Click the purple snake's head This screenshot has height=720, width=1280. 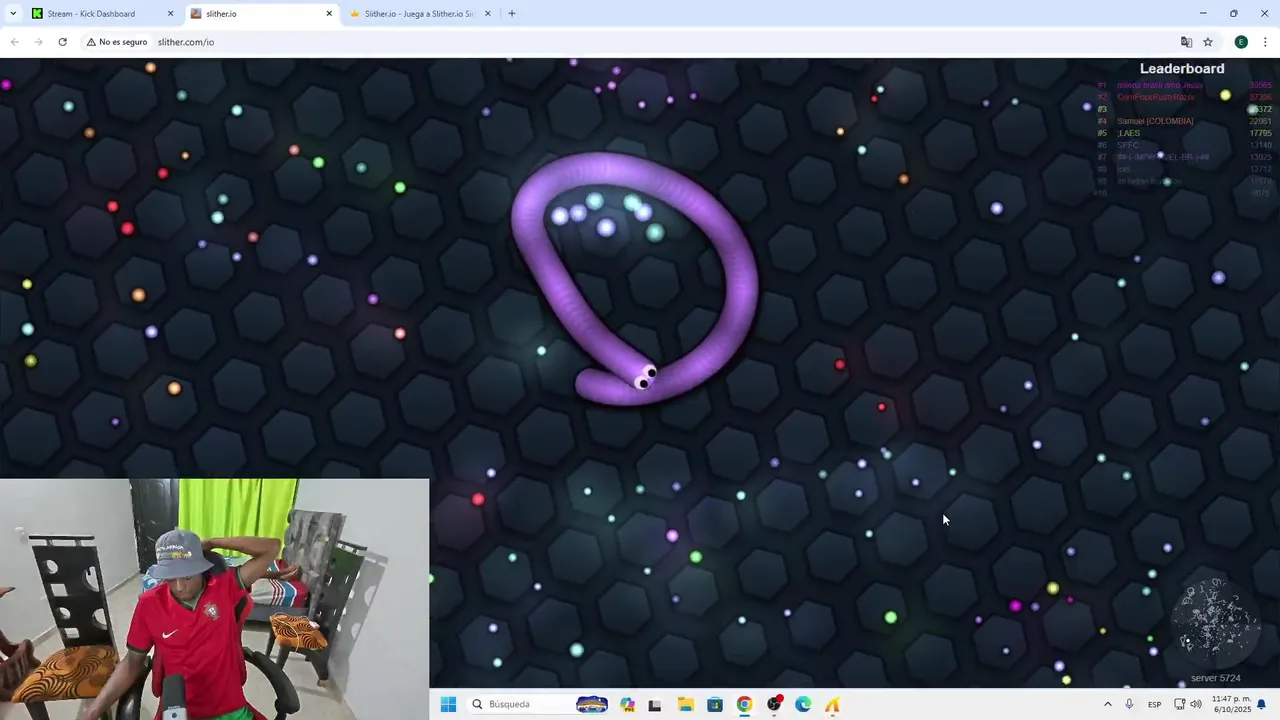(x=646, y=378)
